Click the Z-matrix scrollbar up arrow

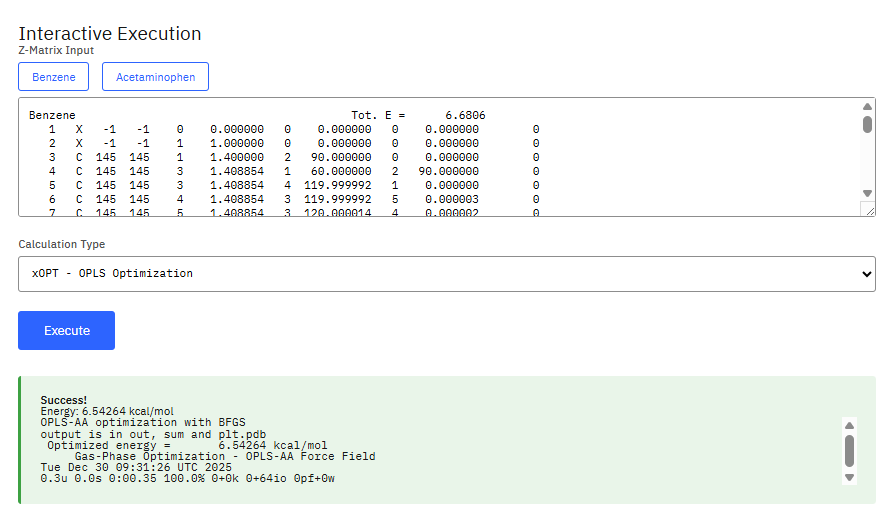click(x=867, y=107)
